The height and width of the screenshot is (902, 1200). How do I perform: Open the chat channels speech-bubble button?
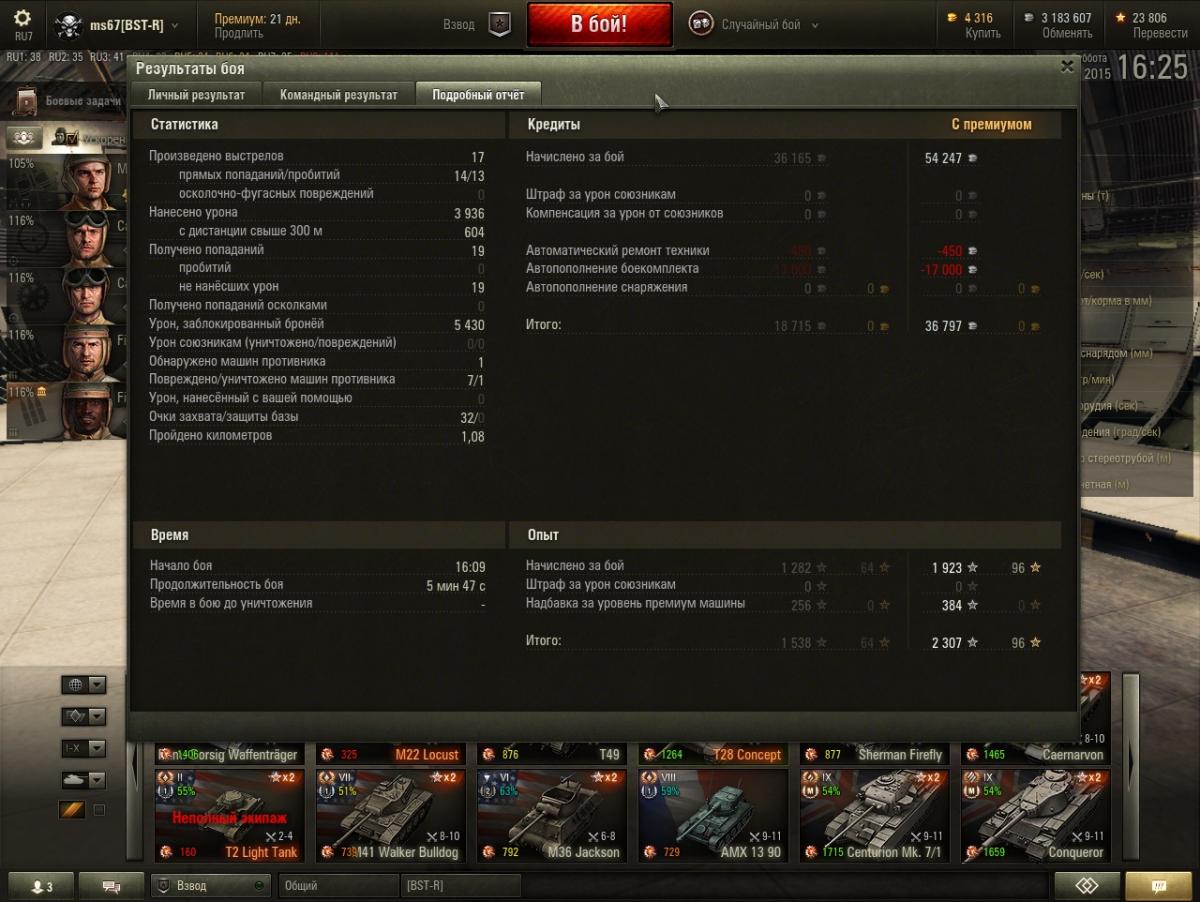(x=111, y=886)
